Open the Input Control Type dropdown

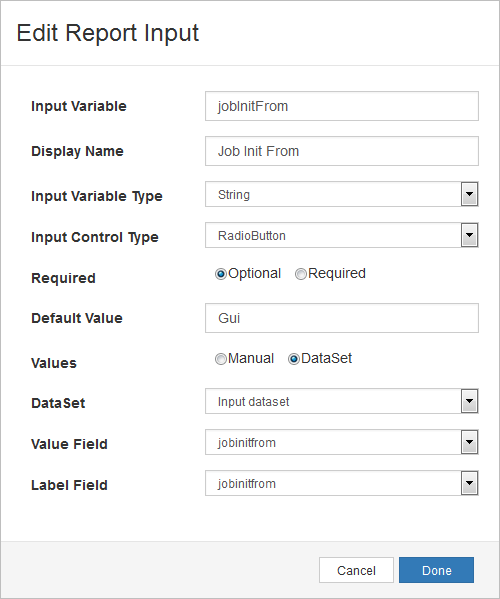(341, 235)
